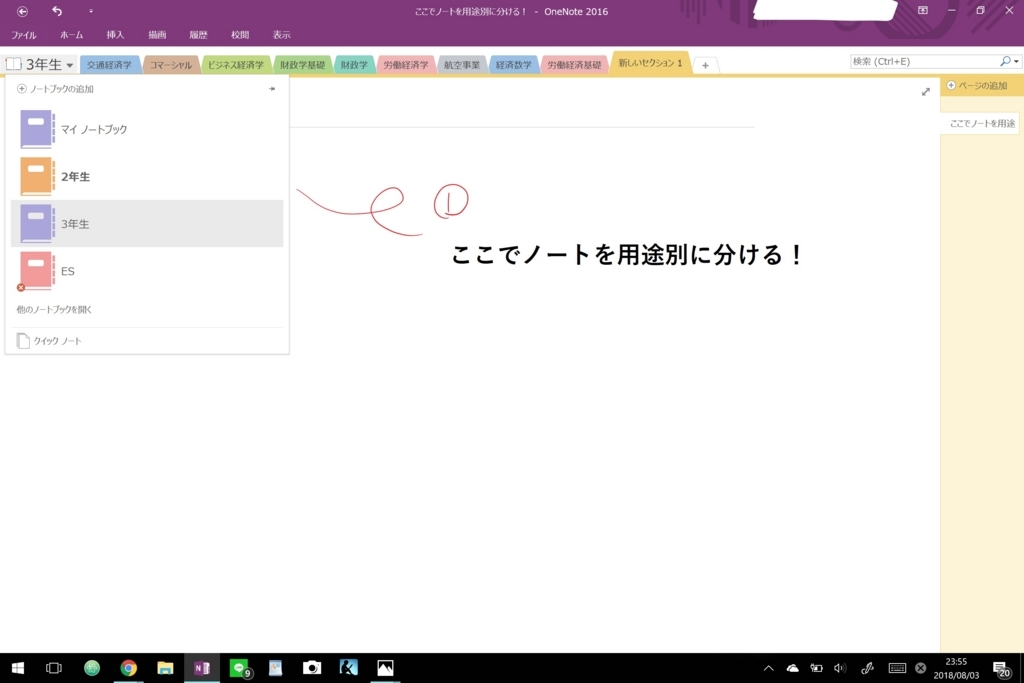The width and height of the screenshot is (1024, 683).
Task: Click the Undo icon in the quick access toolbar
Action: point(57,11)
